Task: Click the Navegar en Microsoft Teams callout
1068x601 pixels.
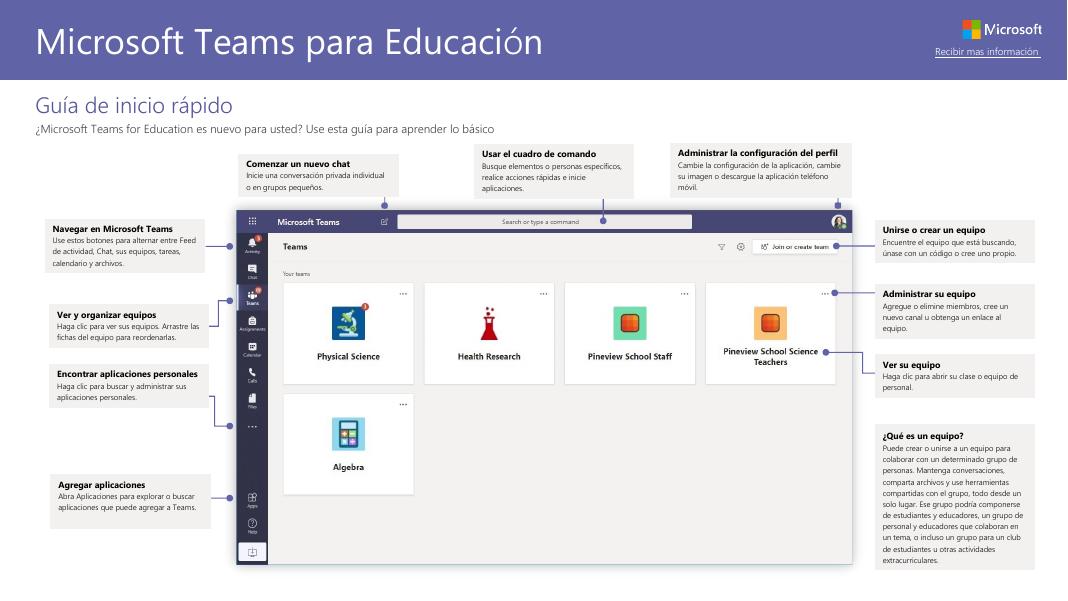Action: click(x=125, y=245)
